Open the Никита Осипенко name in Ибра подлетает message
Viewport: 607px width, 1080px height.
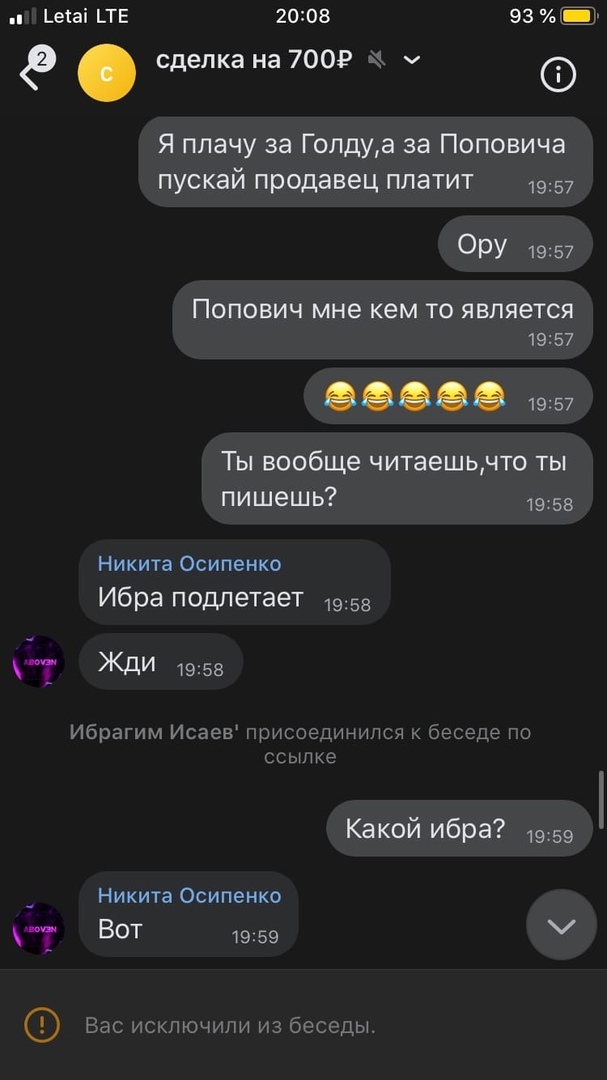tap(189, 563)
